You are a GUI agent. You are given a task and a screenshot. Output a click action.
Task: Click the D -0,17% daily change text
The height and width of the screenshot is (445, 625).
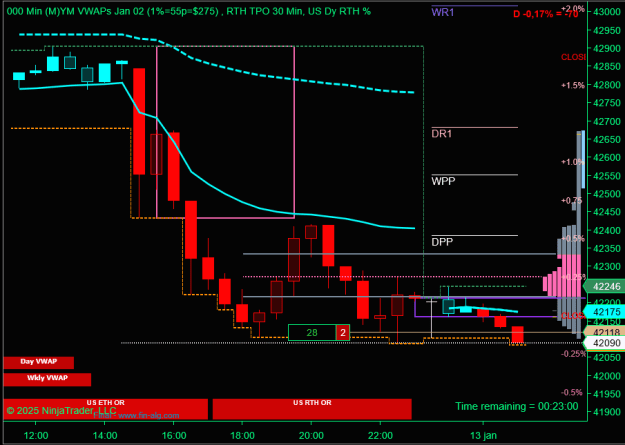tap(546, 15)
